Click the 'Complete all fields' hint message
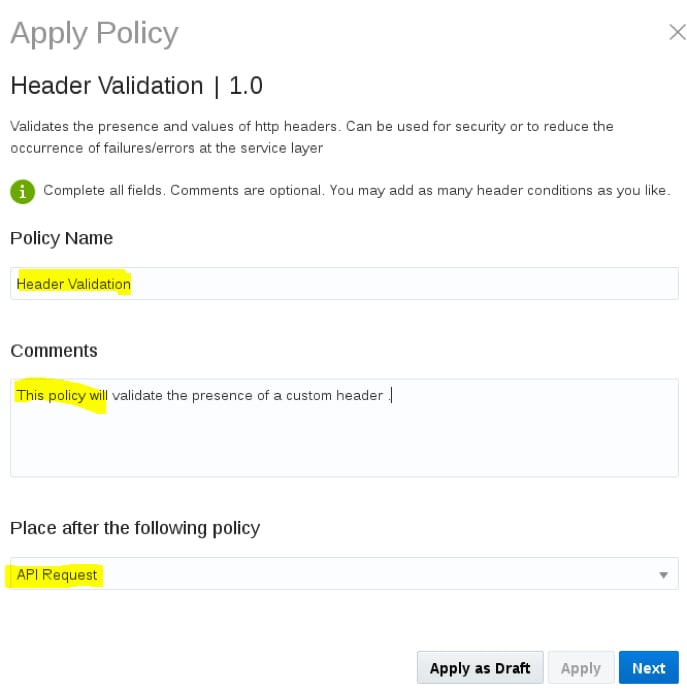The height and width of the screenshot is (691, 687). click(x=356, y=190)
